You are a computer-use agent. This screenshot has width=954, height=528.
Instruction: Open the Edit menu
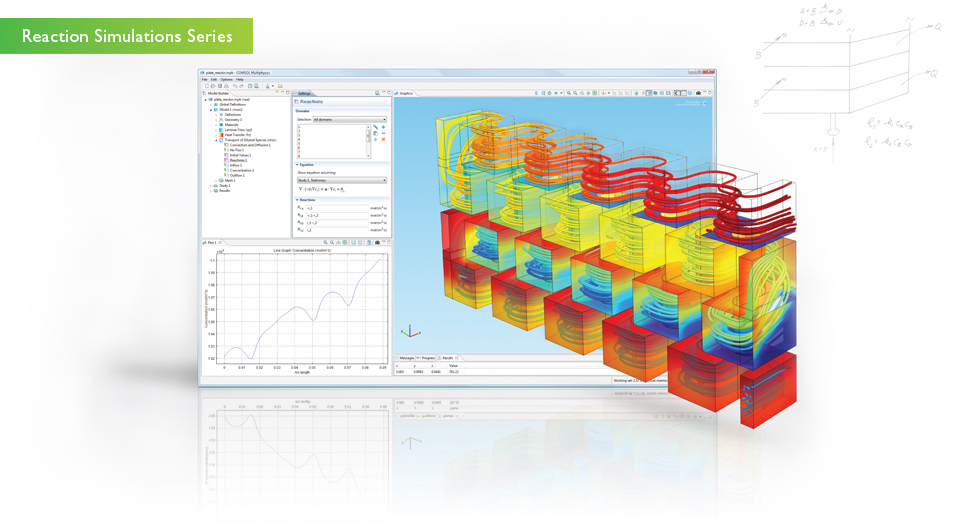(x=214, y=80)
